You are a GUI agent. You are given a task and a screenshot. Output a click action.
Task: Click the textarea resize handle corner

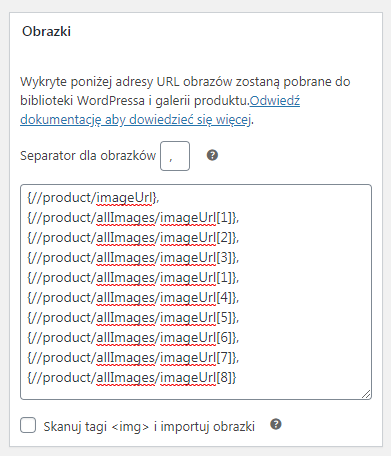(x=366, y=394)
